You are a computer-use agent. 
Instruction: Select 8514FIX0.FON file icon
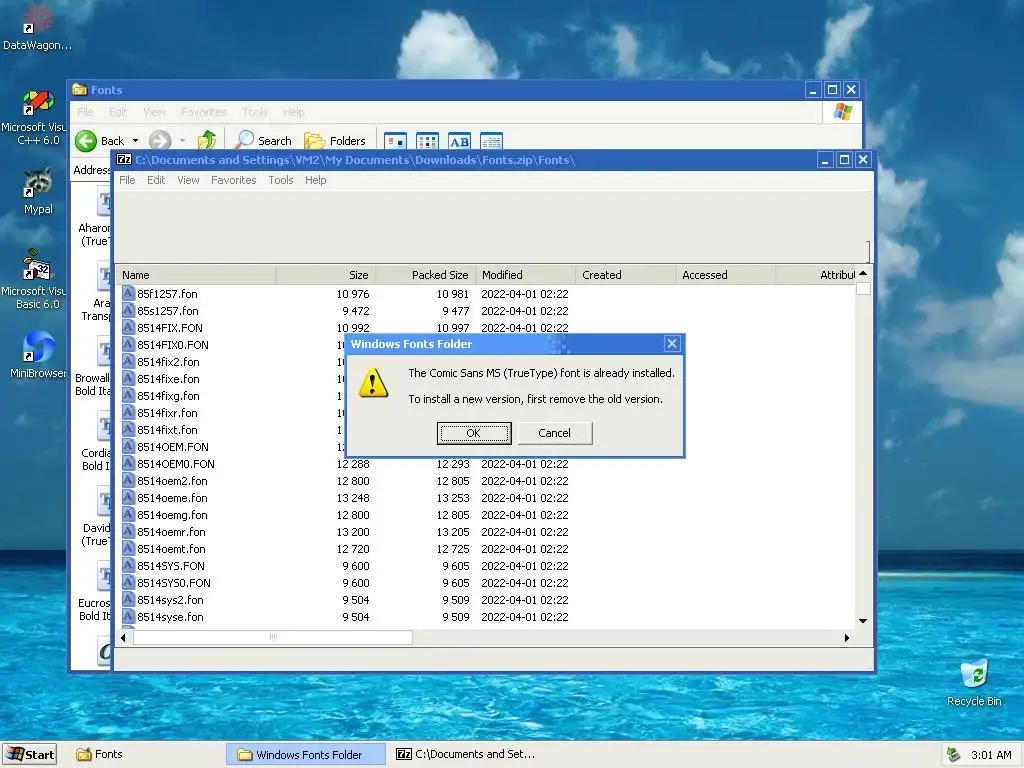[128, 345]
